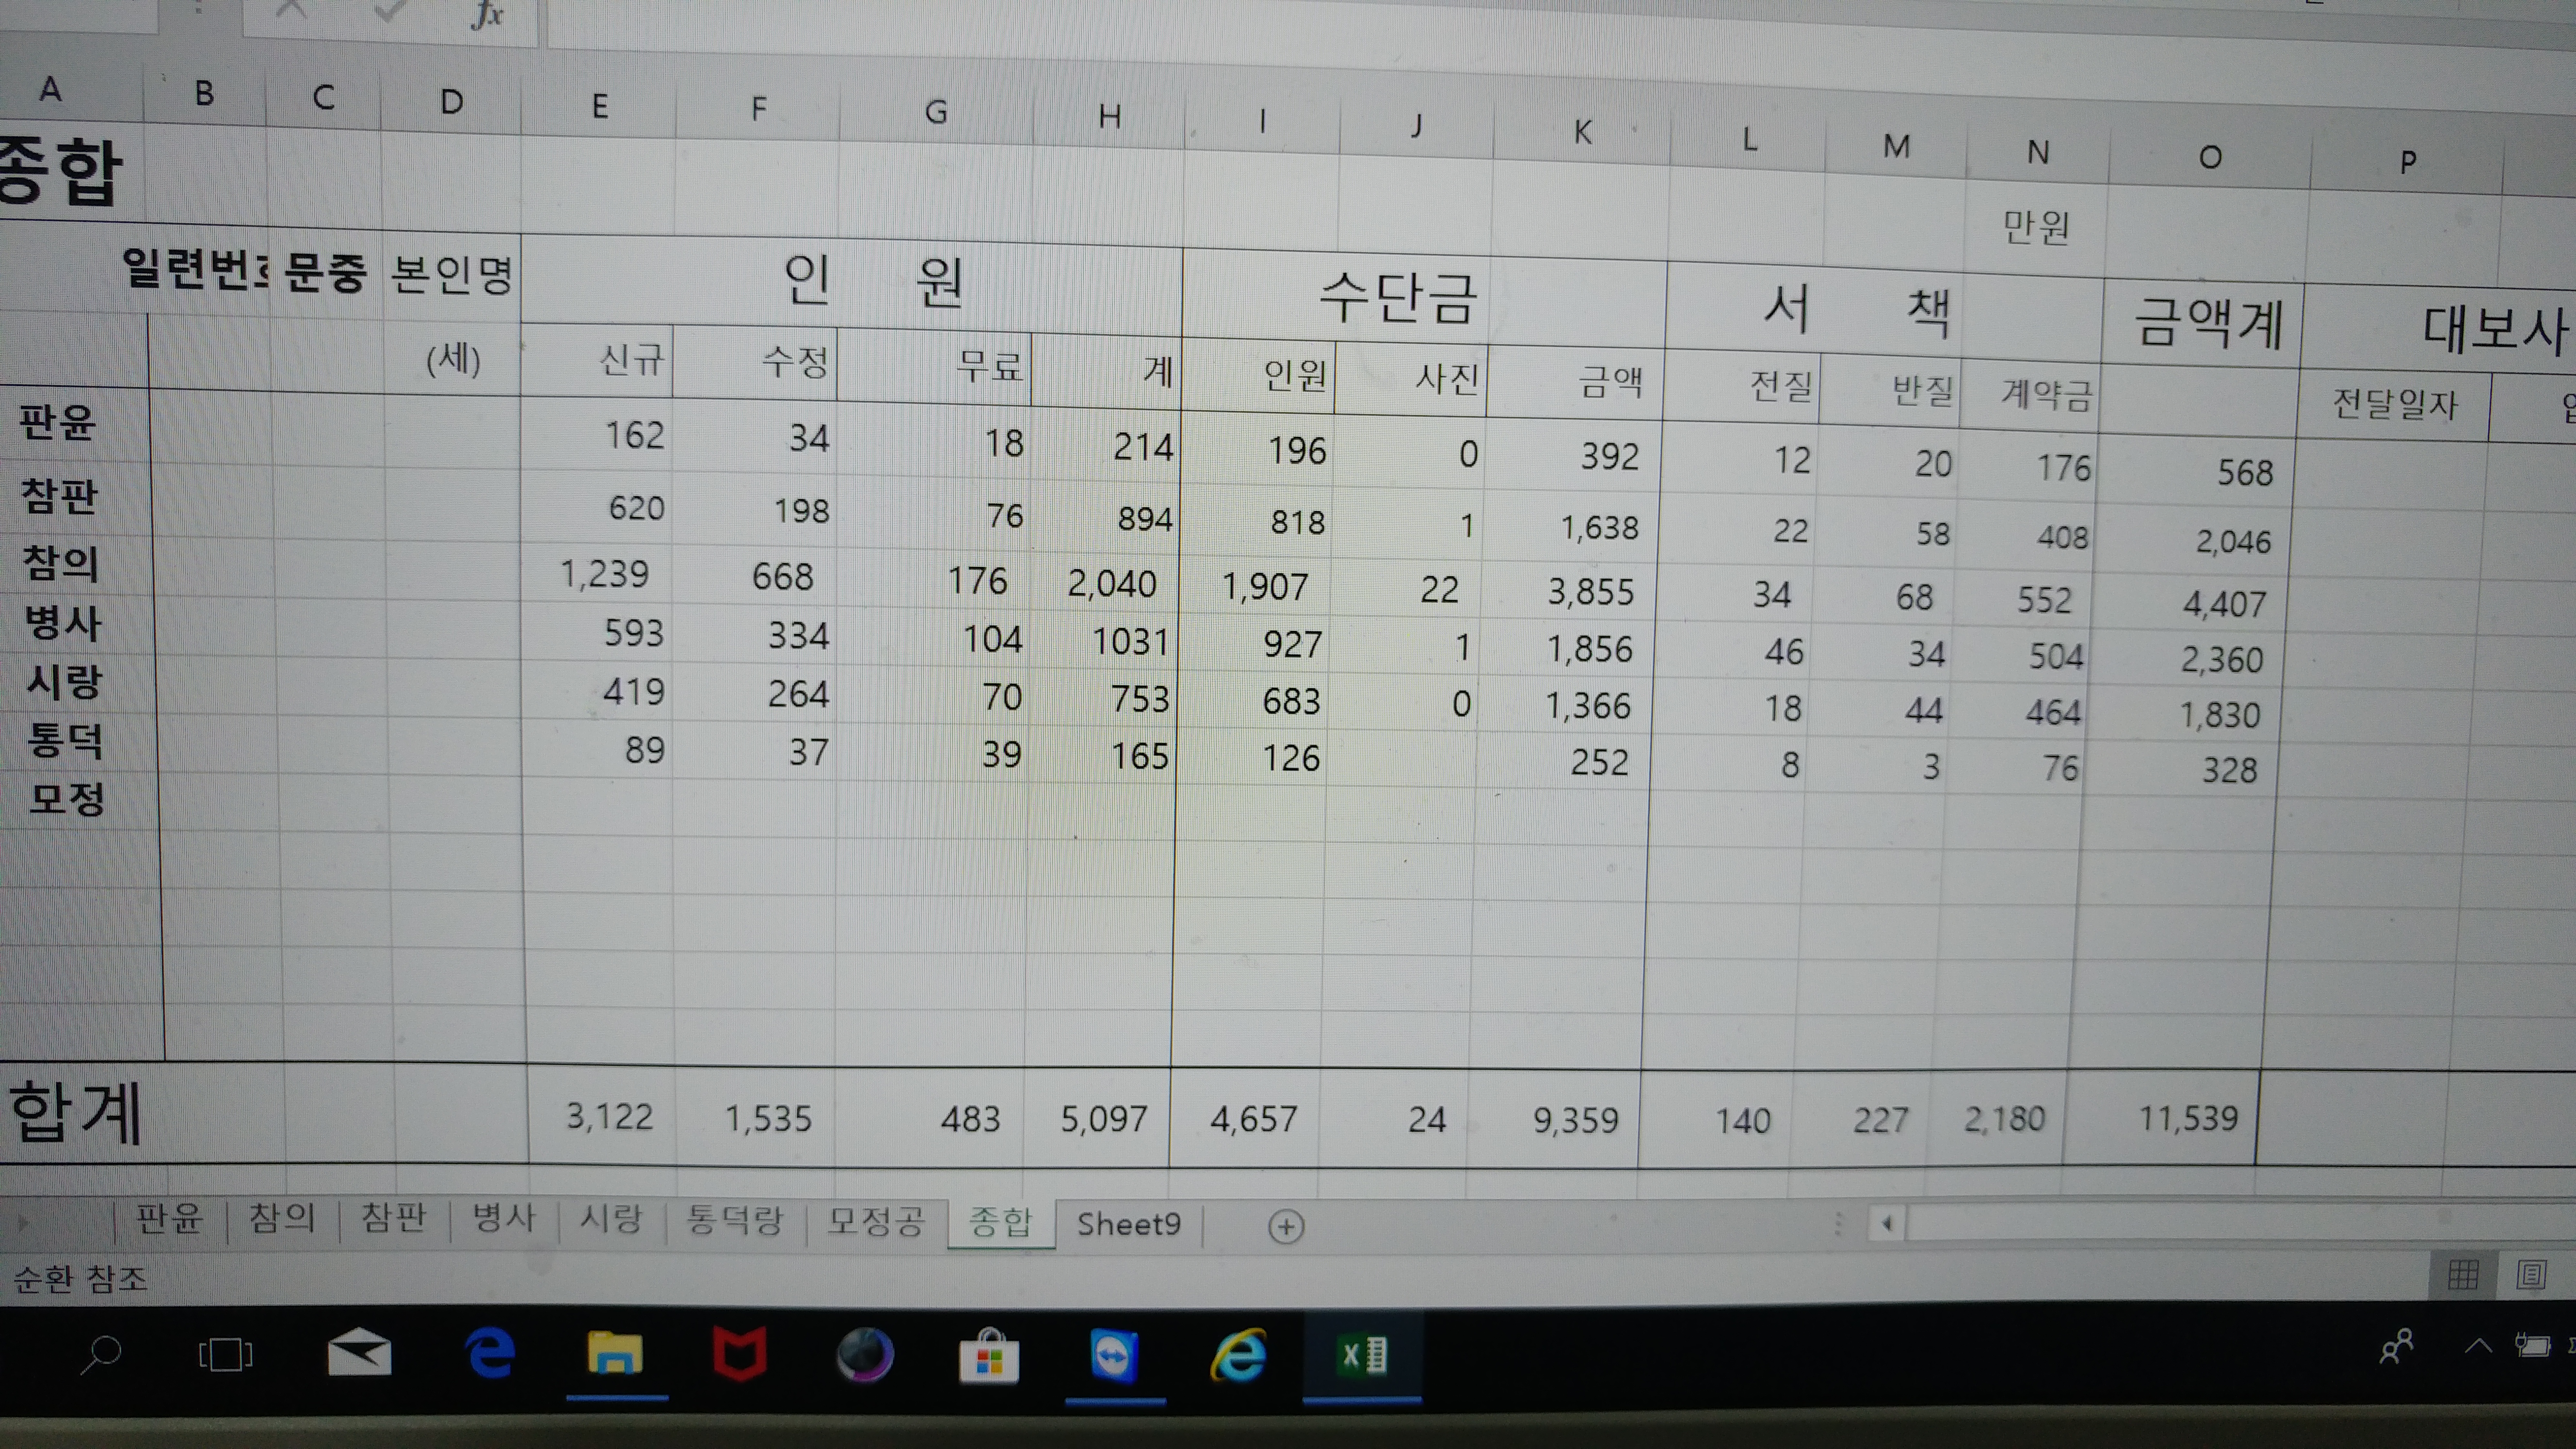Image resolution: width=2576 pixels, height=1449 pixels.
Task: Click the fx insert function icon
Action: click(487, 14)
